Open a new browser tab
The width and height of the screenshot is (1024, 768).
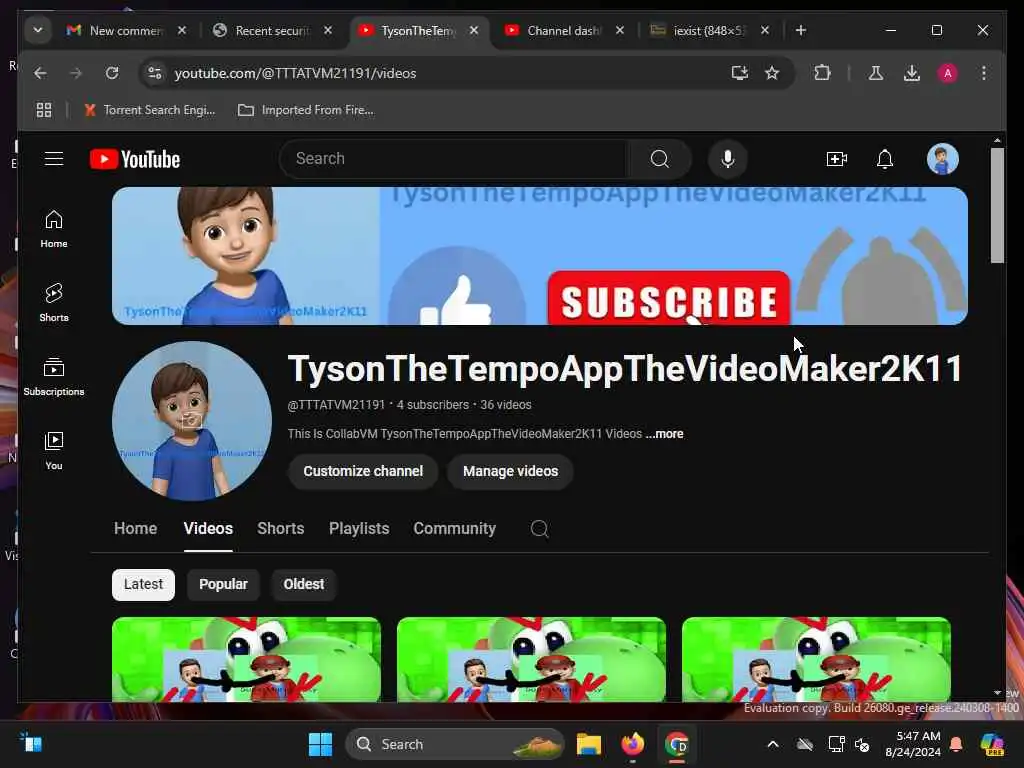click(x=801, y=30)
